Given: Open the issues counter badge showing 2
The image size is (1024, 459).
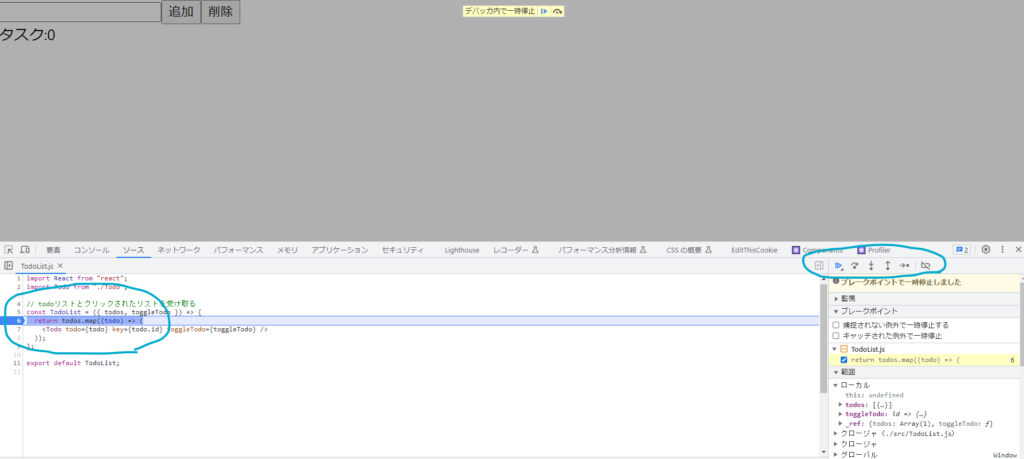Looking at the screenshot, I should (x=962, y=249).
